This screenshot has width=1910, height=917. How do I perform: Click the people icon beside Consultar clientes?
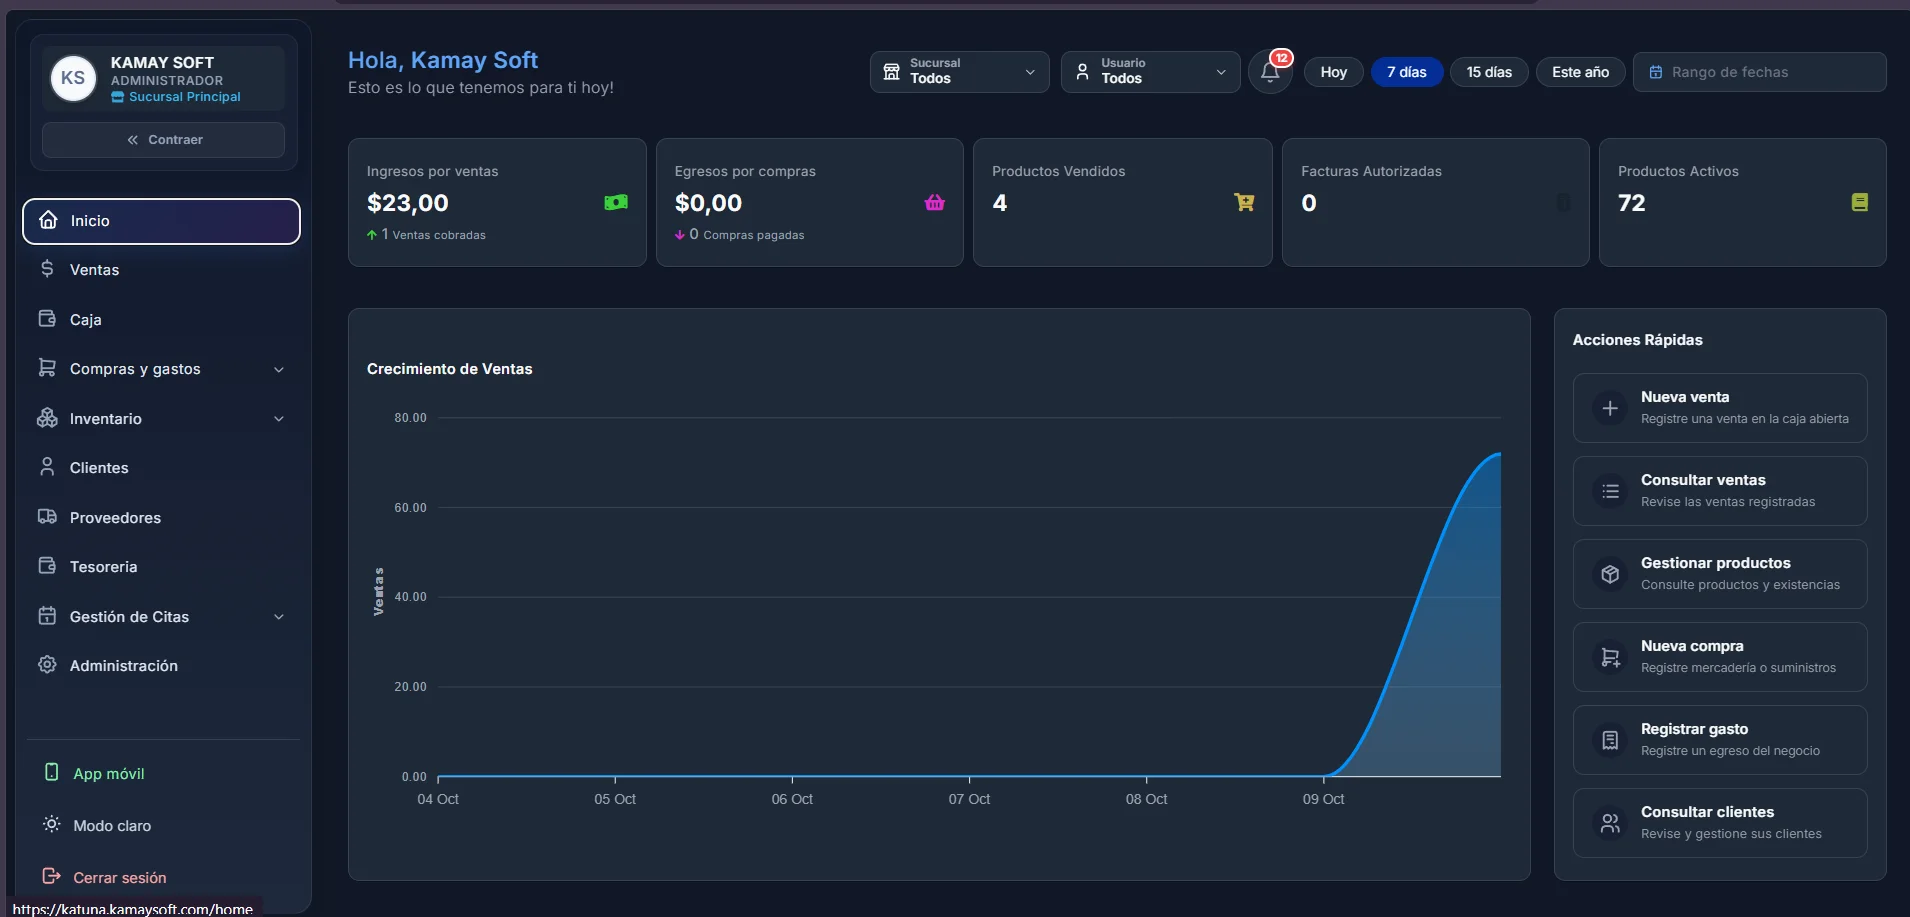pyautogui.click(x=1610, y=823)
